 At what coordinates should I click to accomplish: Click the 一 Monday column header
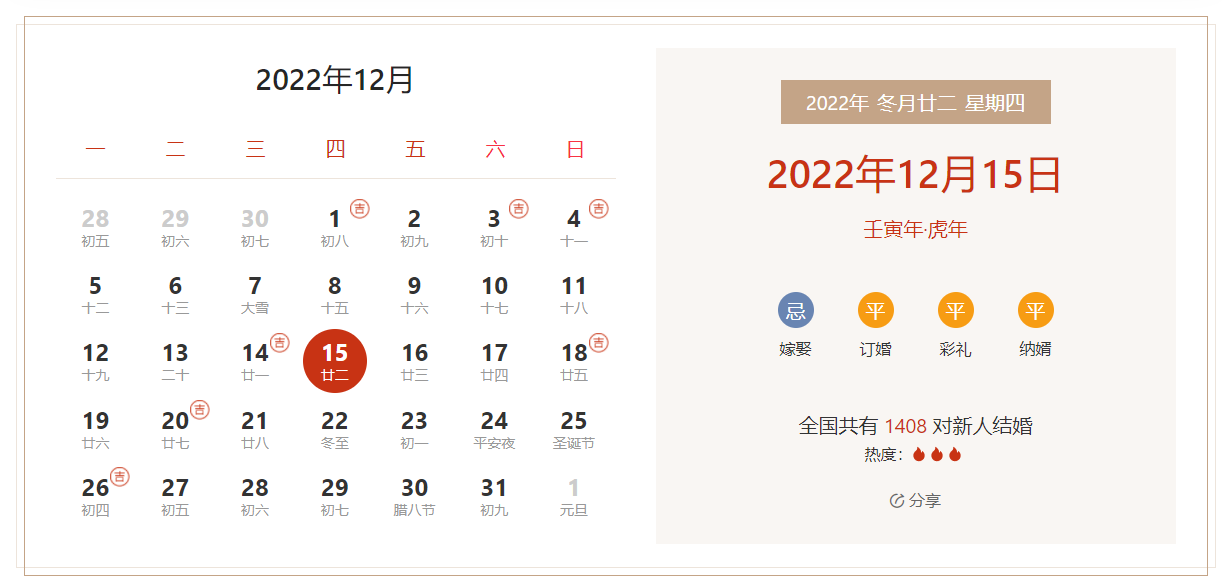(x=96, y=150)
